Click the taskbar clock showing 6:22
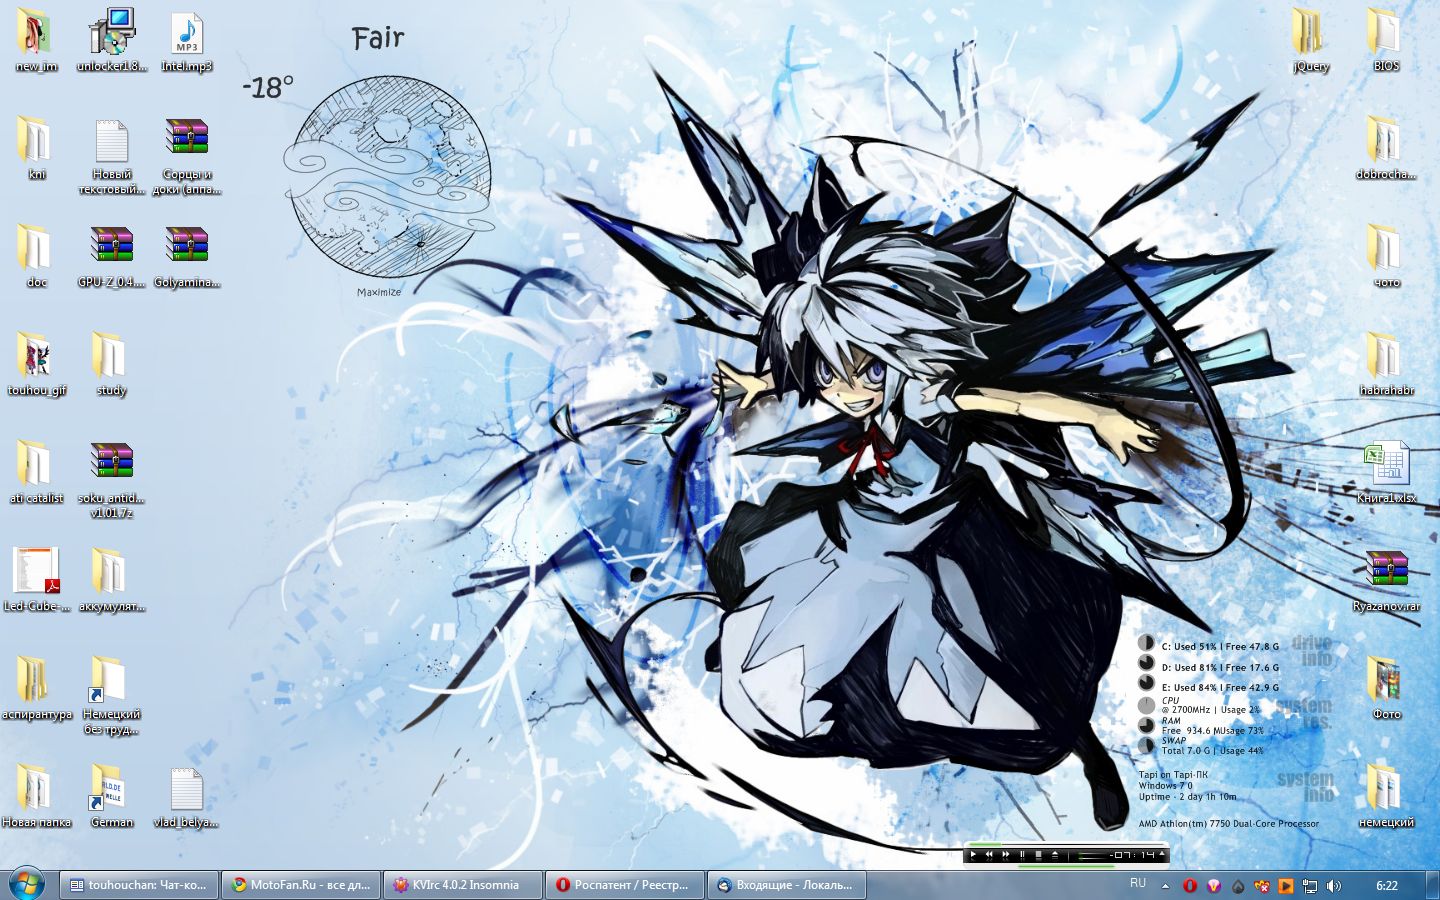Image resolution: width=1440 pixels, height=900 pixels. [x=1387, y=886]
